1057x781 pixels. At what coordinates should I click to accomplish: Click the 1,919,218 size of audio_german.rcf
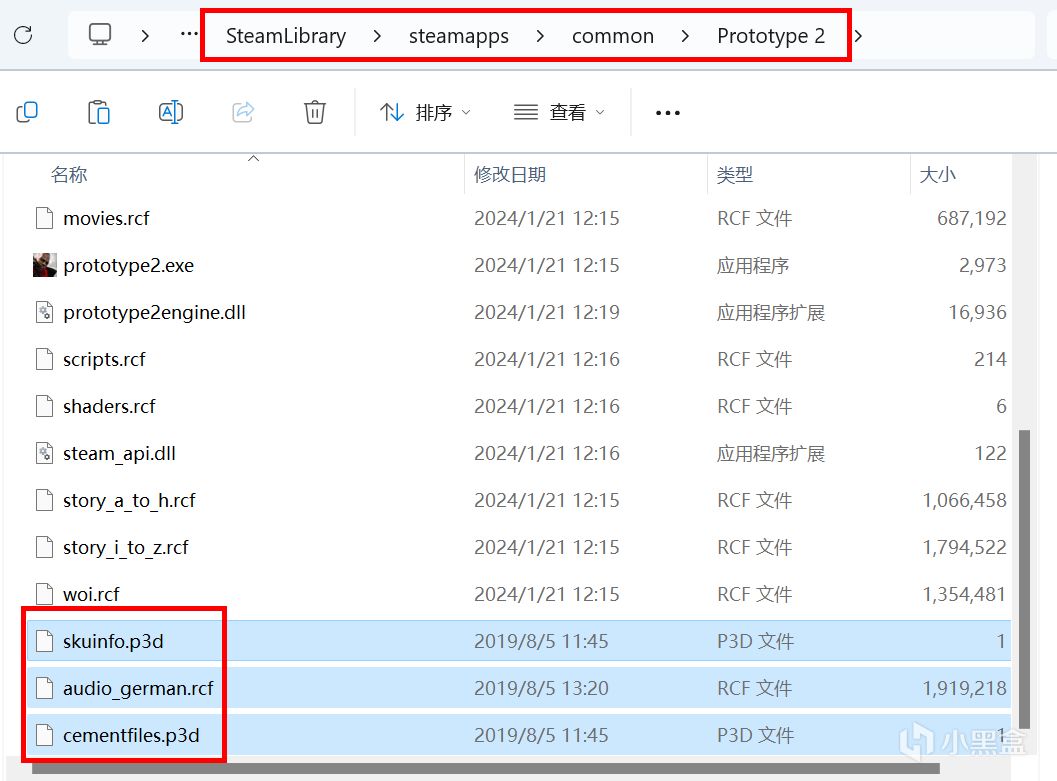964,689
